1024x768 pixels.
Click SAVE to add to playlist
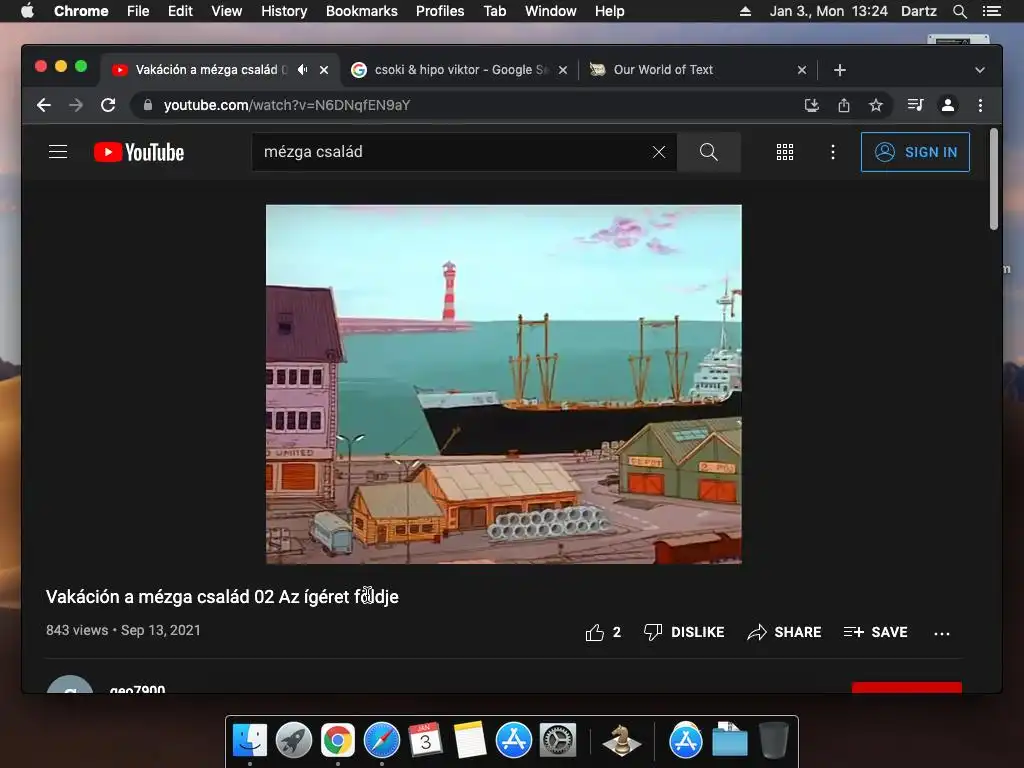coord(875,632)
